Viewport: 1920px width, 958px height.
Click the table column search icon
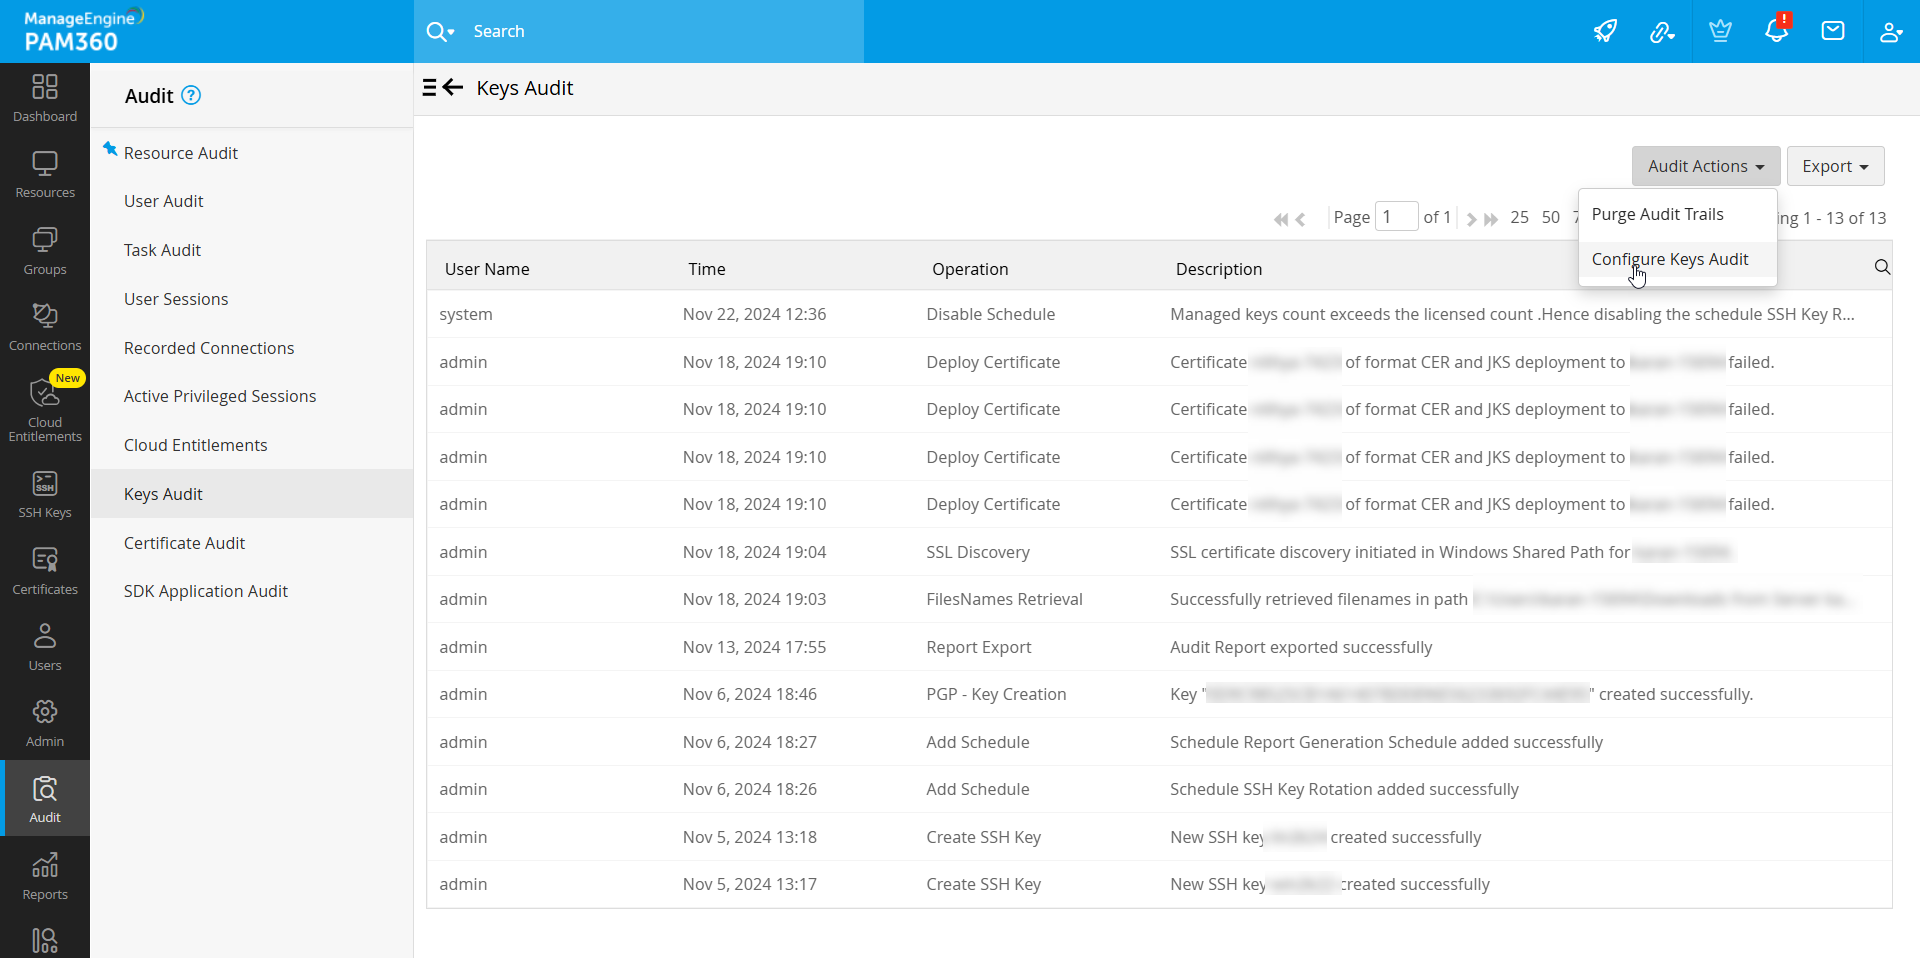[x=1881, y=267]
